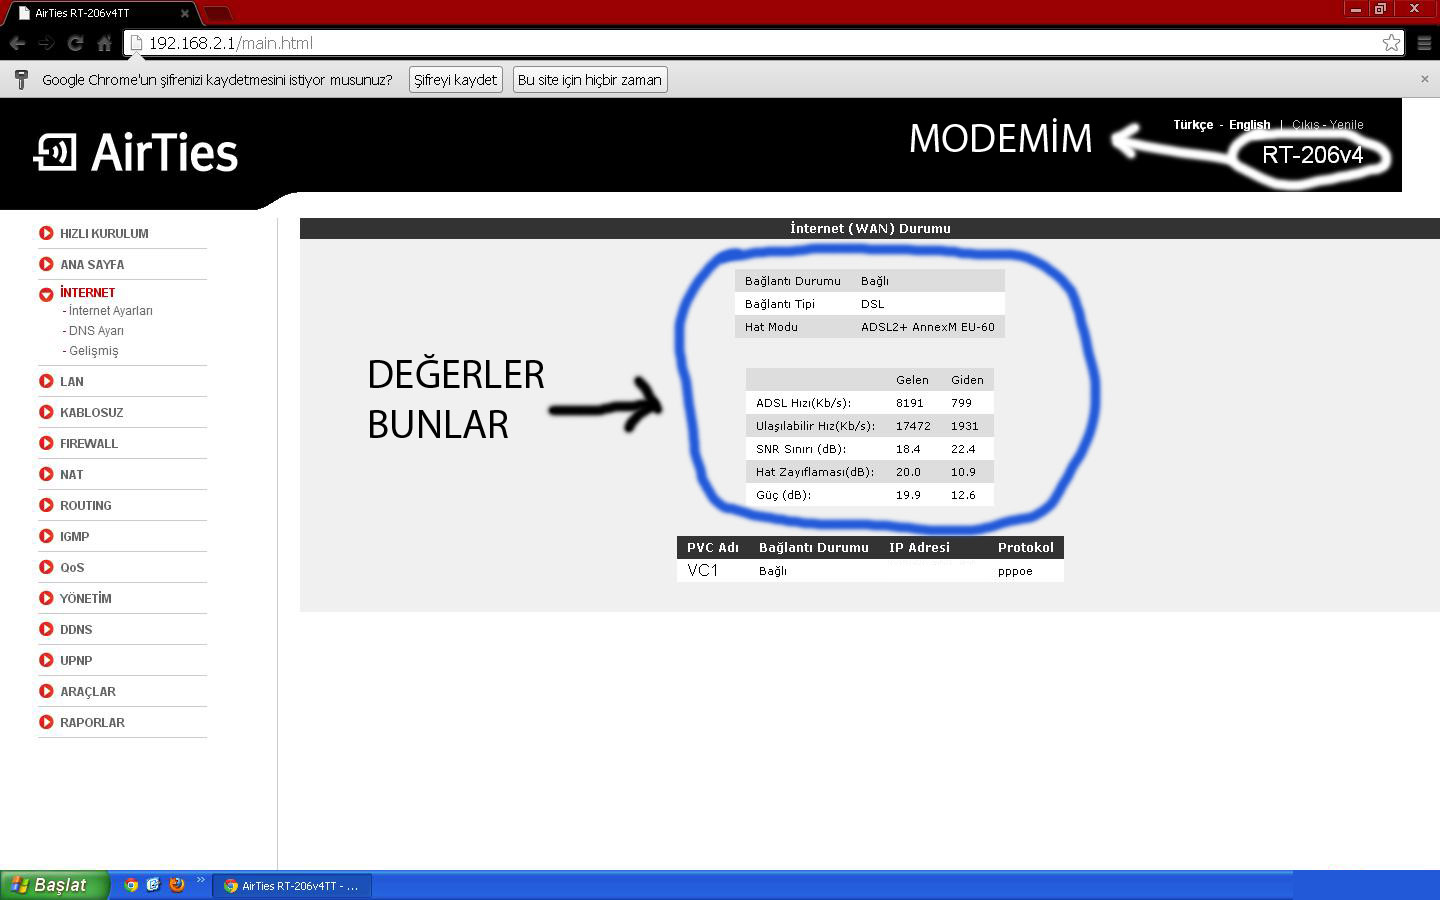Click the Yenile refresh link

coord(1346,125)
